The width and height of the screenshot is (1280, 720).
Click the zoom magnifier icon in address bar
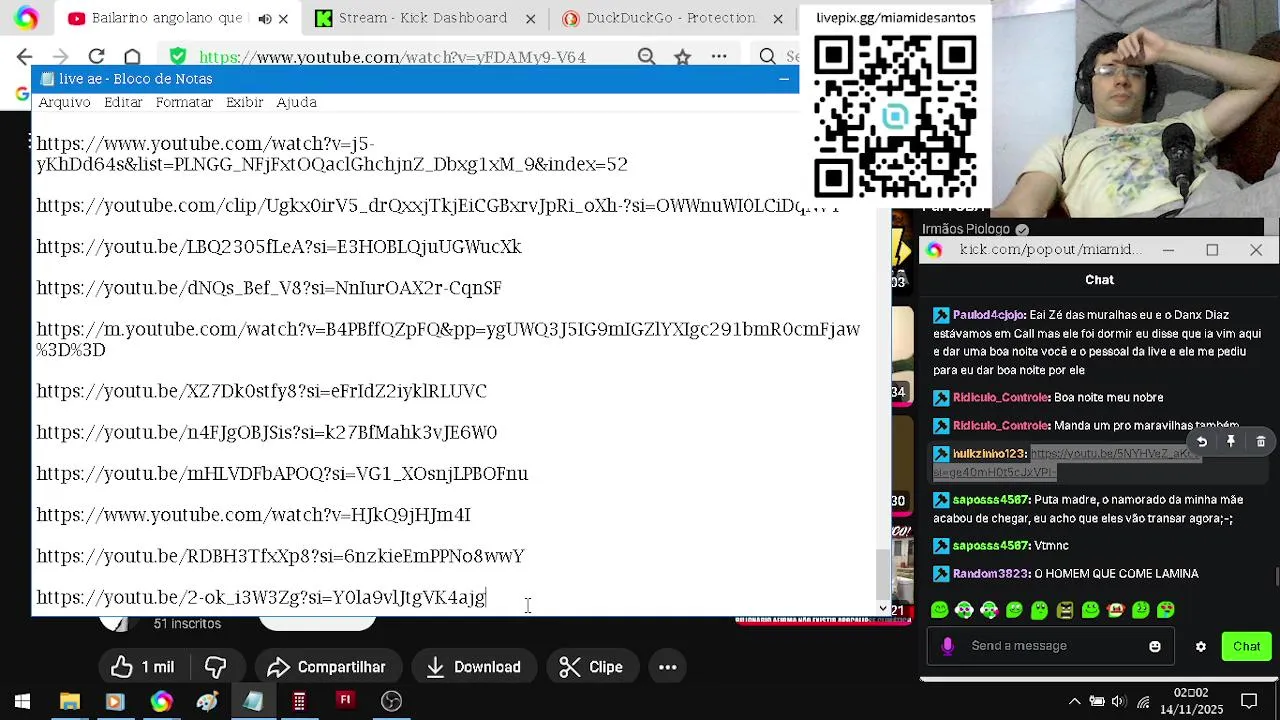[x=647, y=57]
